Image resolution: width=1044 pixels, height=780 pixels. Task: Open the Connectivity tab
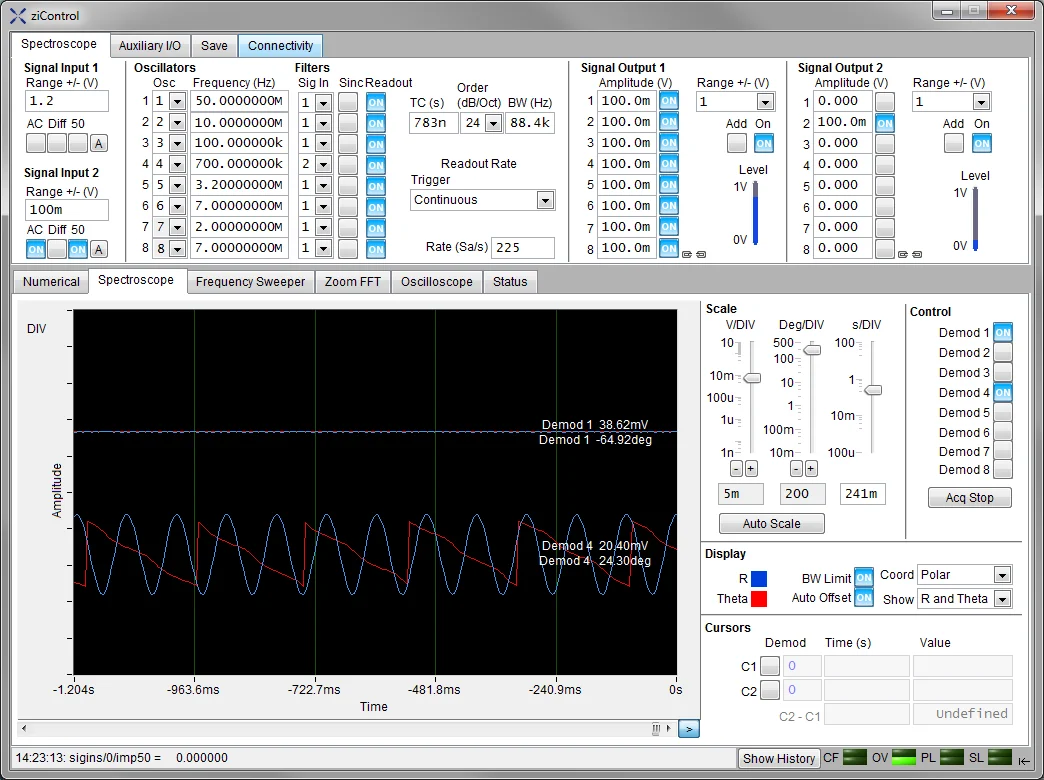click(x=280, y=45)
